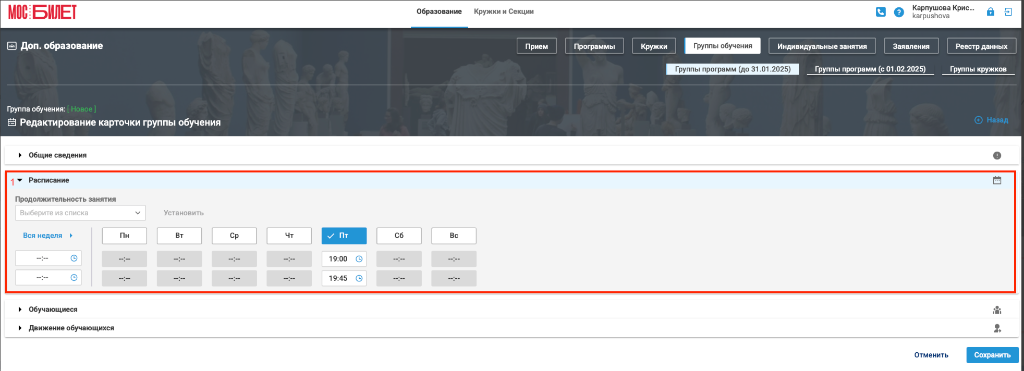Enable the Пн day toggle

124,236
